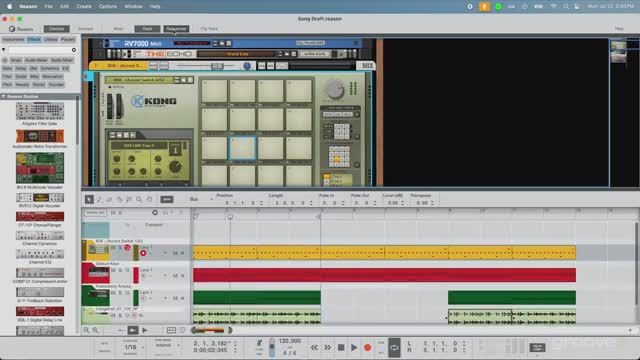Start playback with the Play button

tap(354, 348)
